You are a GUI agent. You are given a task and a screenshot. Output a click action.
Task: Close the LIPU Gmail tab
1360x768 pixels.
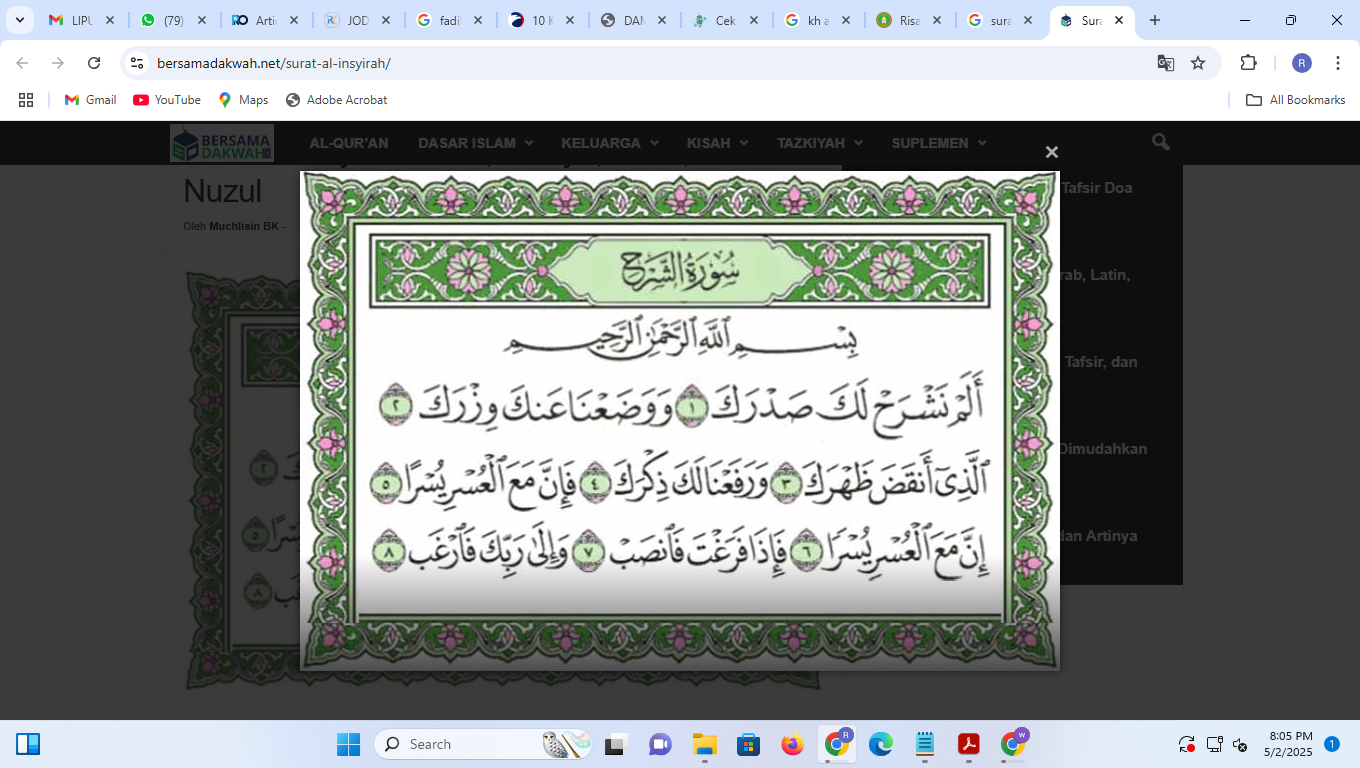[x=110, y=20]
